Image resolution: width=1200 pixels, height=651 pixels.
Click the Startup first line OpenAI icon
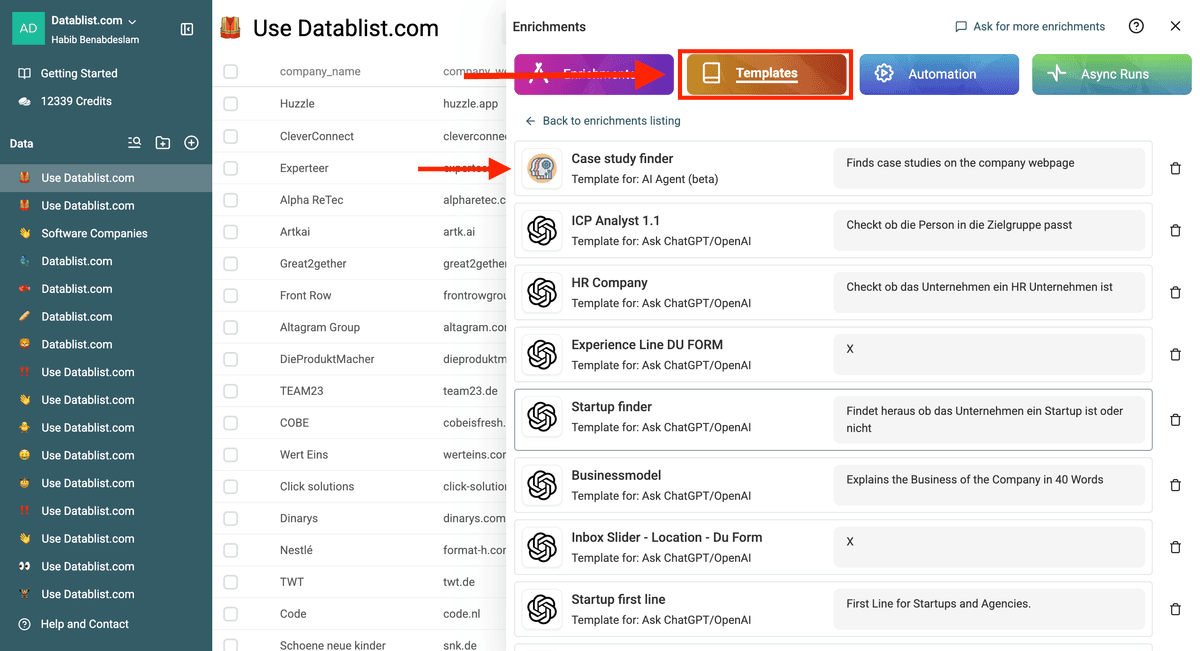click(542, 610)
